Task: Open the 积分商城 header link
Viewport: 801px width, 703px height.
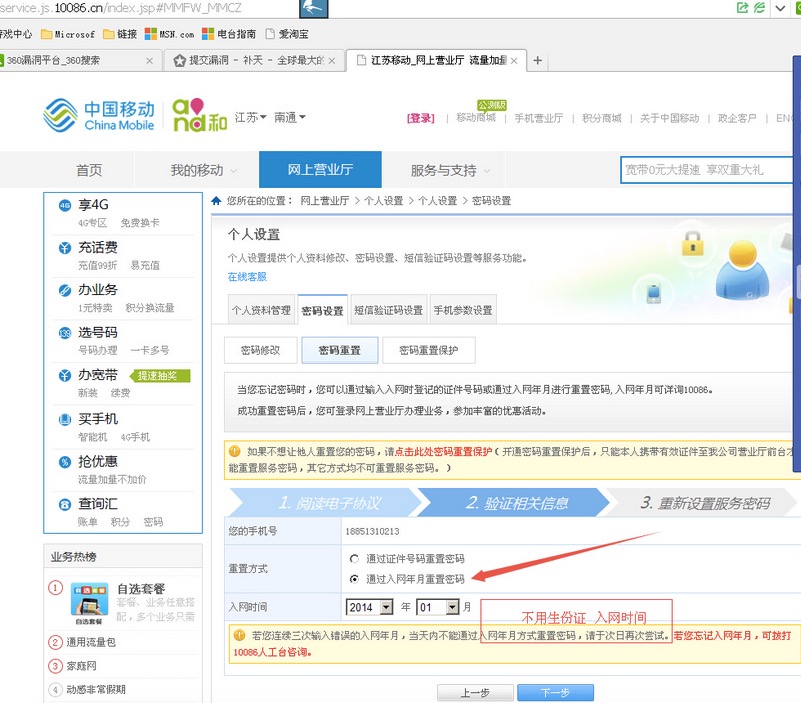Action: click(602, 119)
